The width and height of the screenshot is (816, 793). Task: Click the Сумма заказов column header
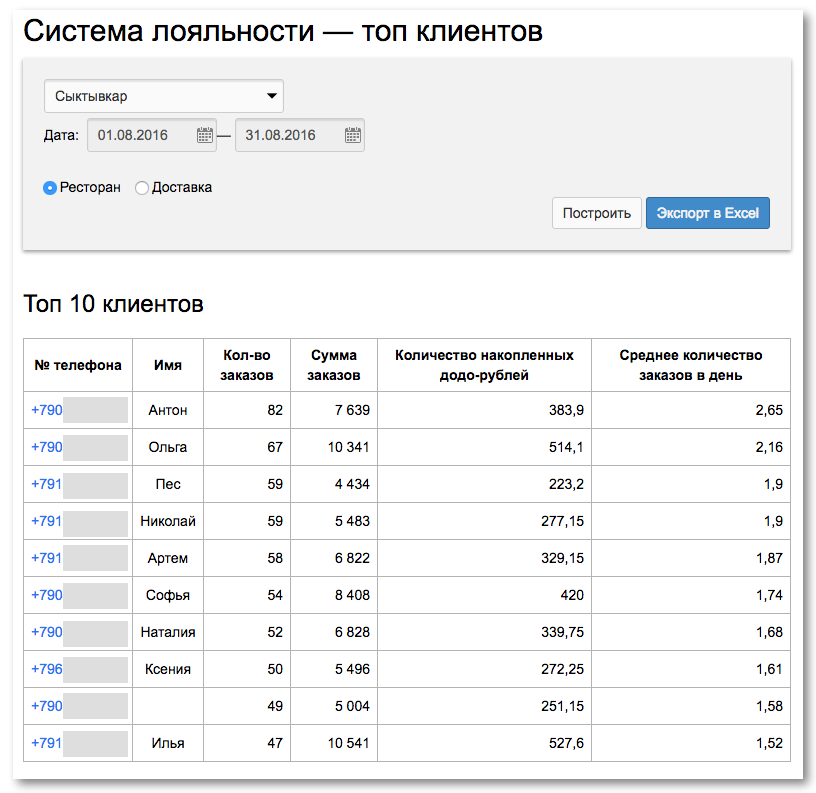[334, 365]
